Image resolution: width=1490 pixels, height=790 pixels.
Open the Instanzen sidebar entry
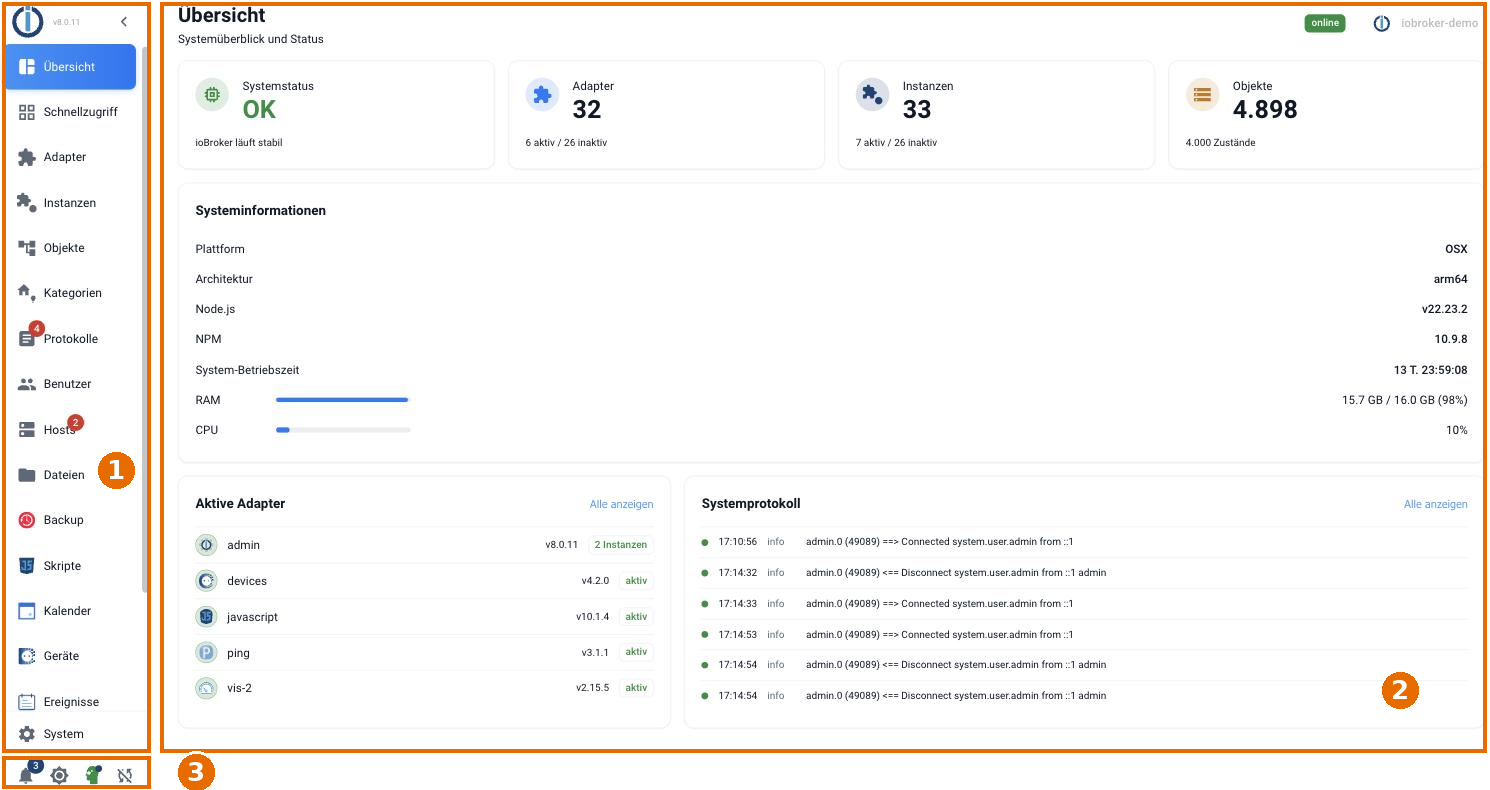tap(71, 203)
